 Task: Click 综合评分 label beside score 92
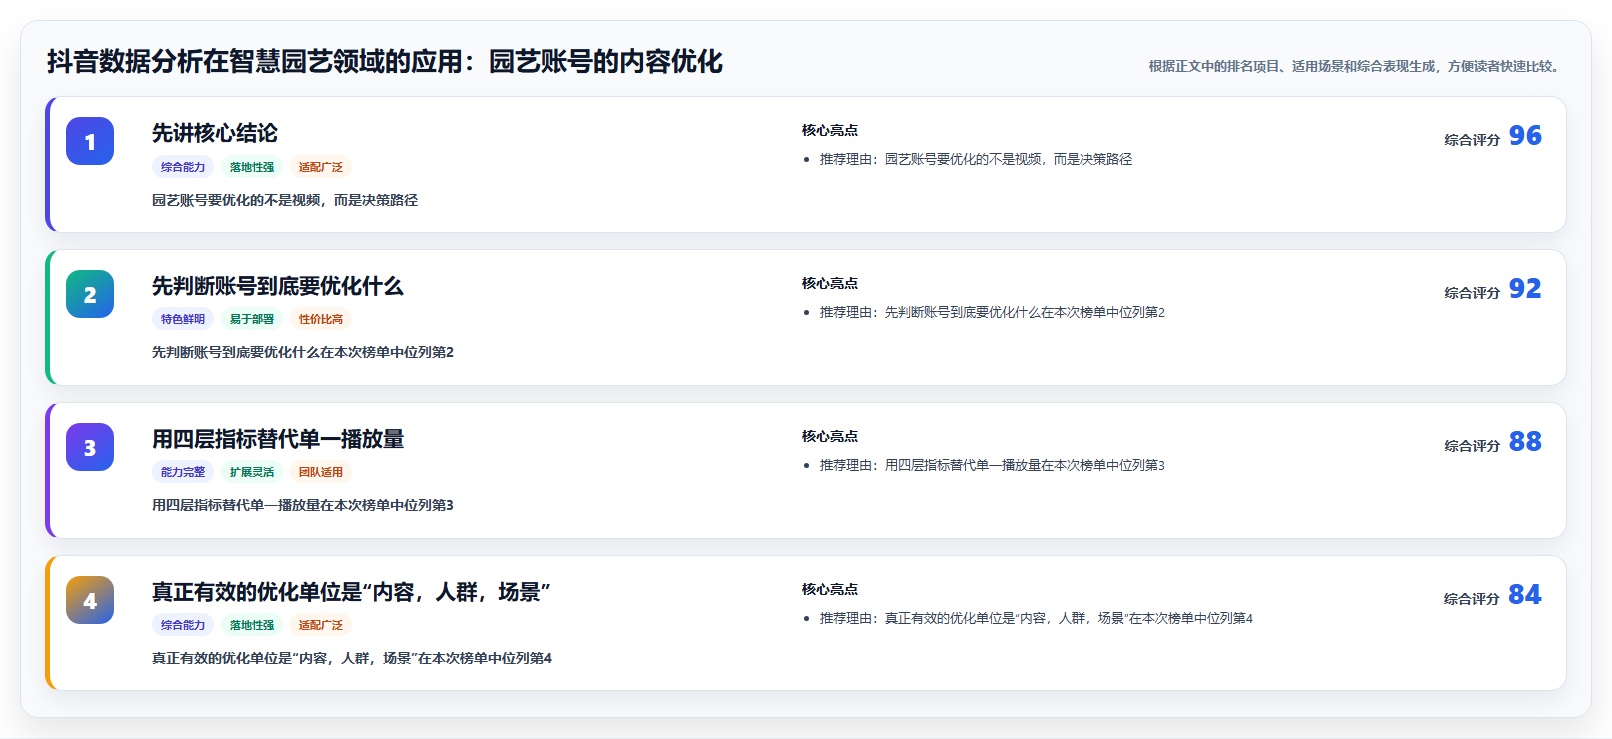(x=1472, y=293)
